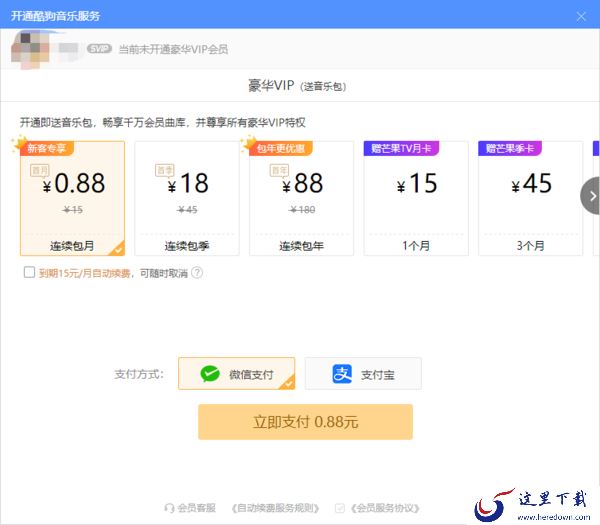Select the ¥45 3个月 plan

coord(530,198)
